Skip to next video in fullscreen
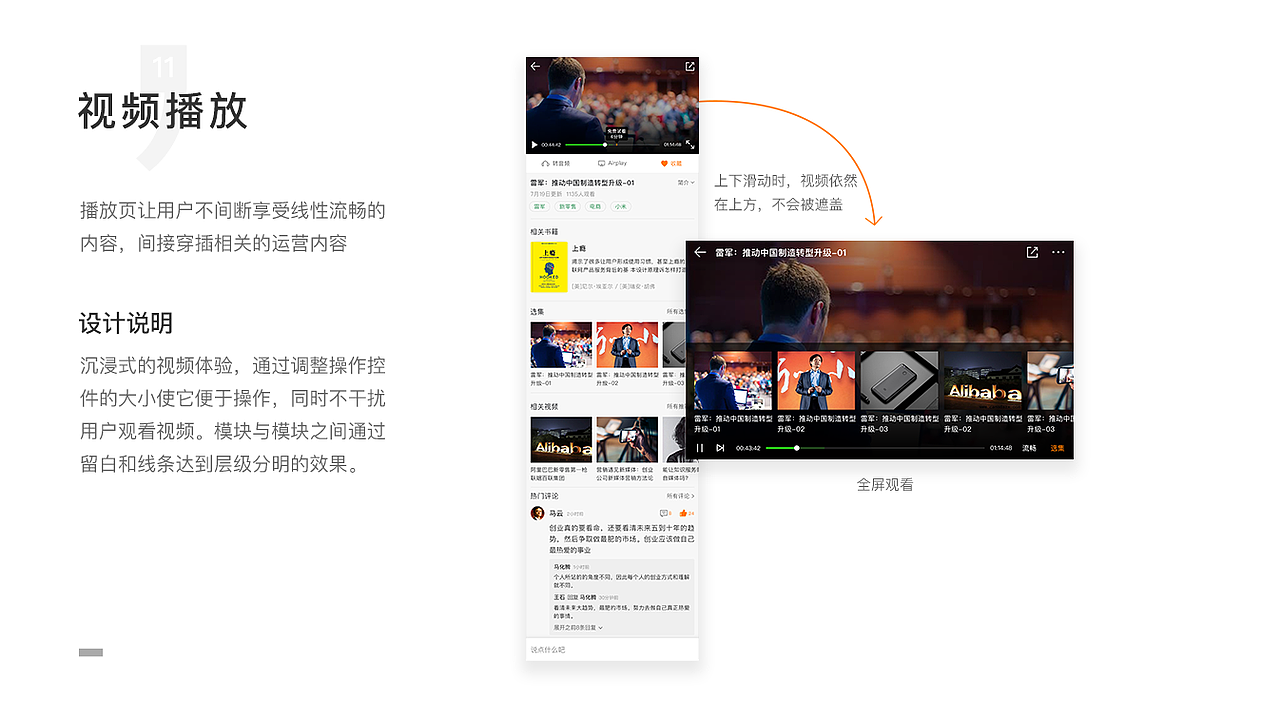This screenshot has height=720, width=1280. coord(720,448)
